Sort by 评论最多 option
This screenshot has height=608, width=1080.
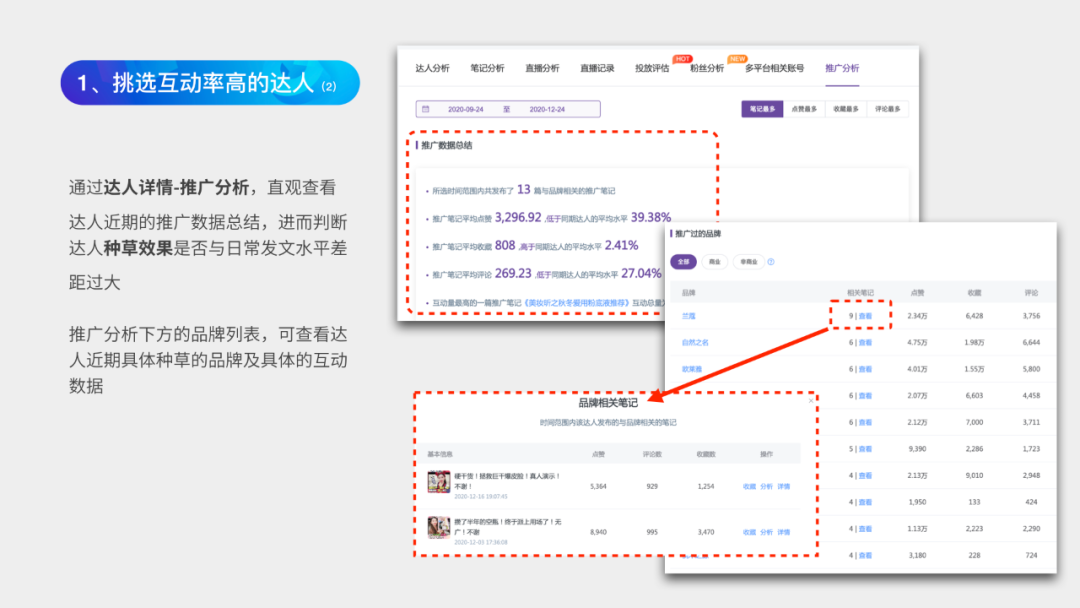(888, 109)
